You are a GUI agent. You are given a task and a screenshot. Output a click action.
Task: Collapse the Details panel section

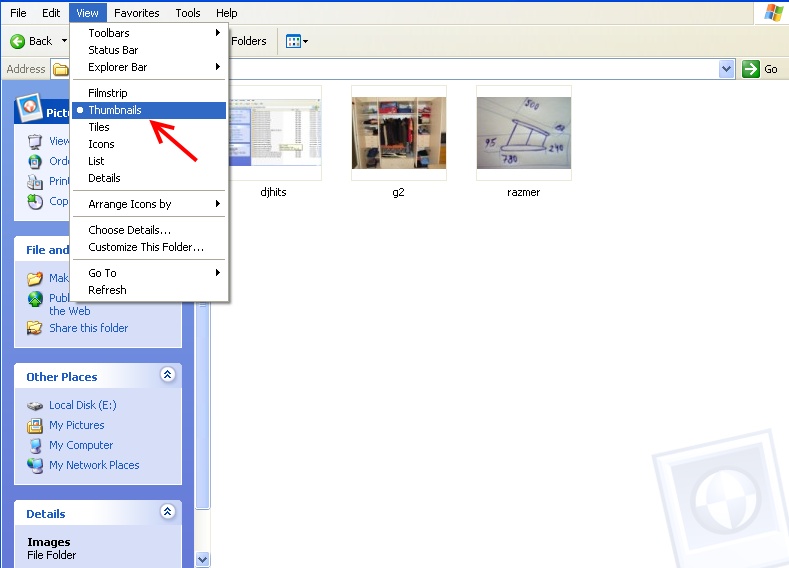pos(167,512)
